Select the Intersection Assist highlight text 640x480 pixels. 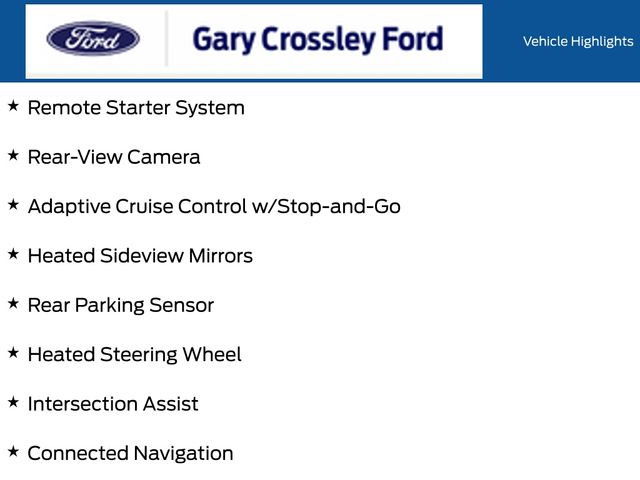113,404
